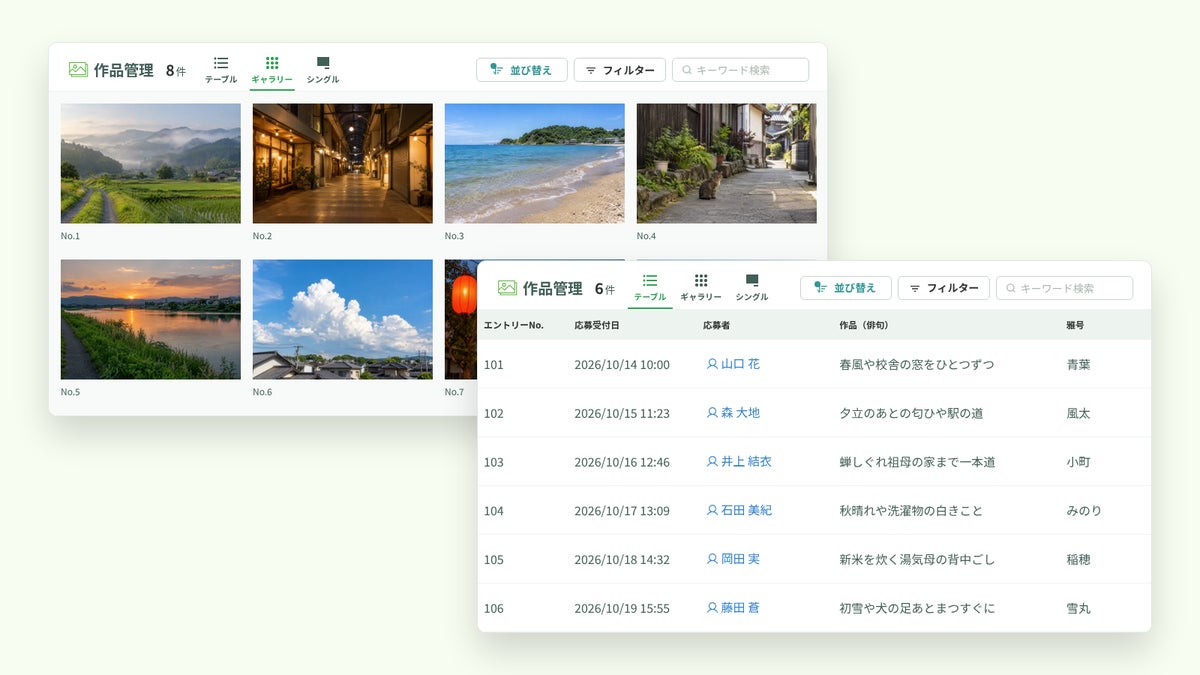Click sort button in table window

coord(846,288)
